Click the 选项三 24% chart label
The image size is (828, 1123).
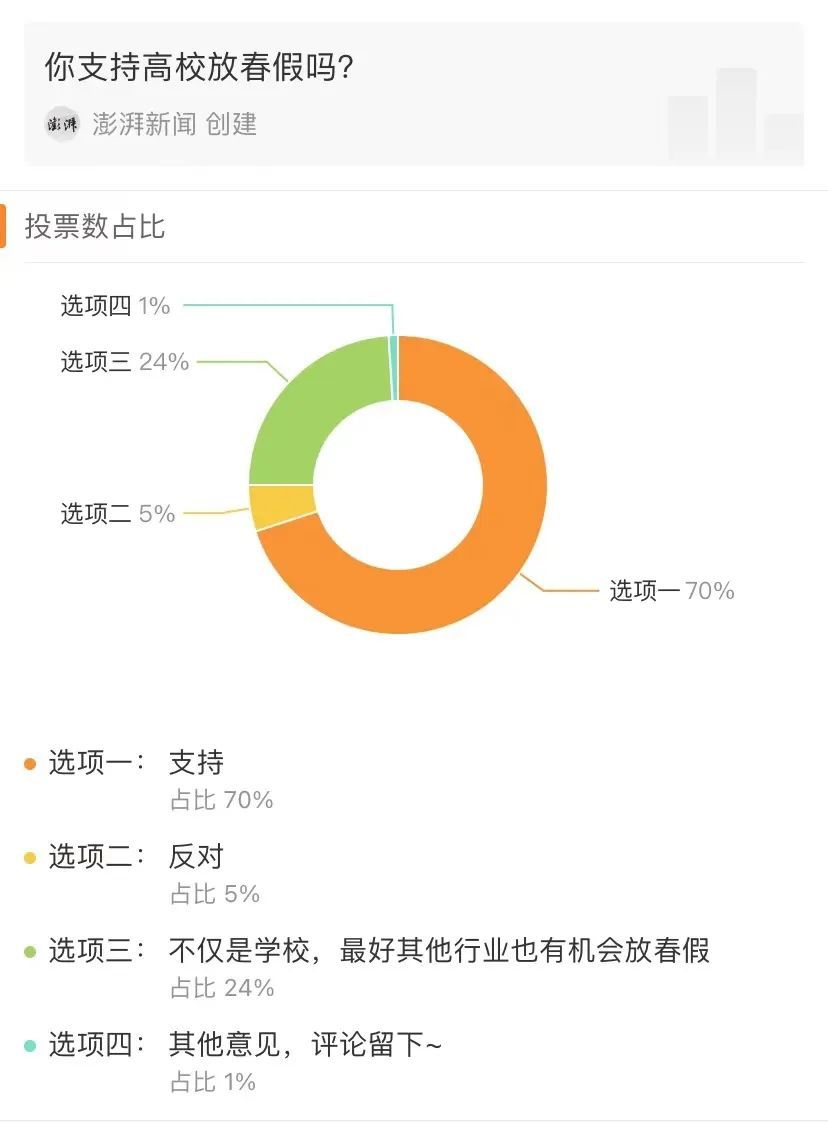125,362
